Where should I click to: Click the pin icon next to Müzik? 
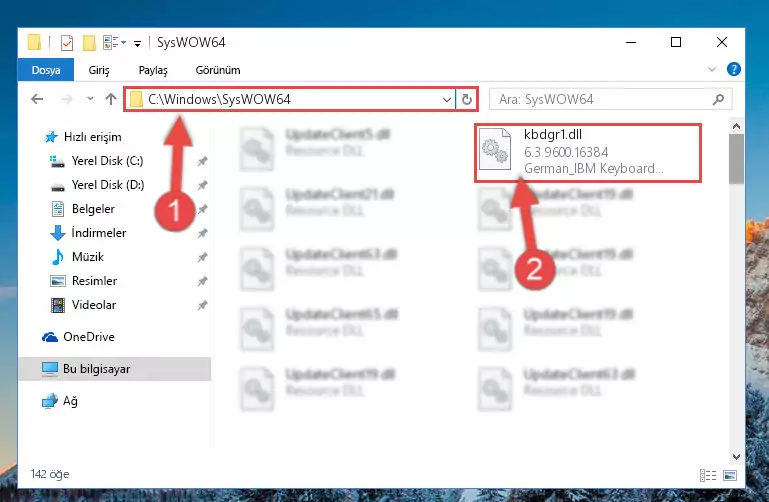202,257
